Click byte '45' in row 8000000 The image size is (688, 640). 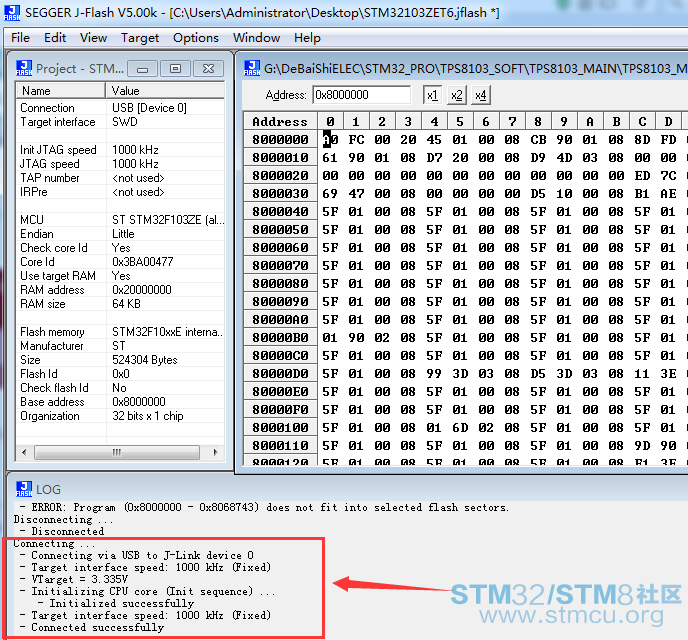pyautogui.click(x=434, y=139)
